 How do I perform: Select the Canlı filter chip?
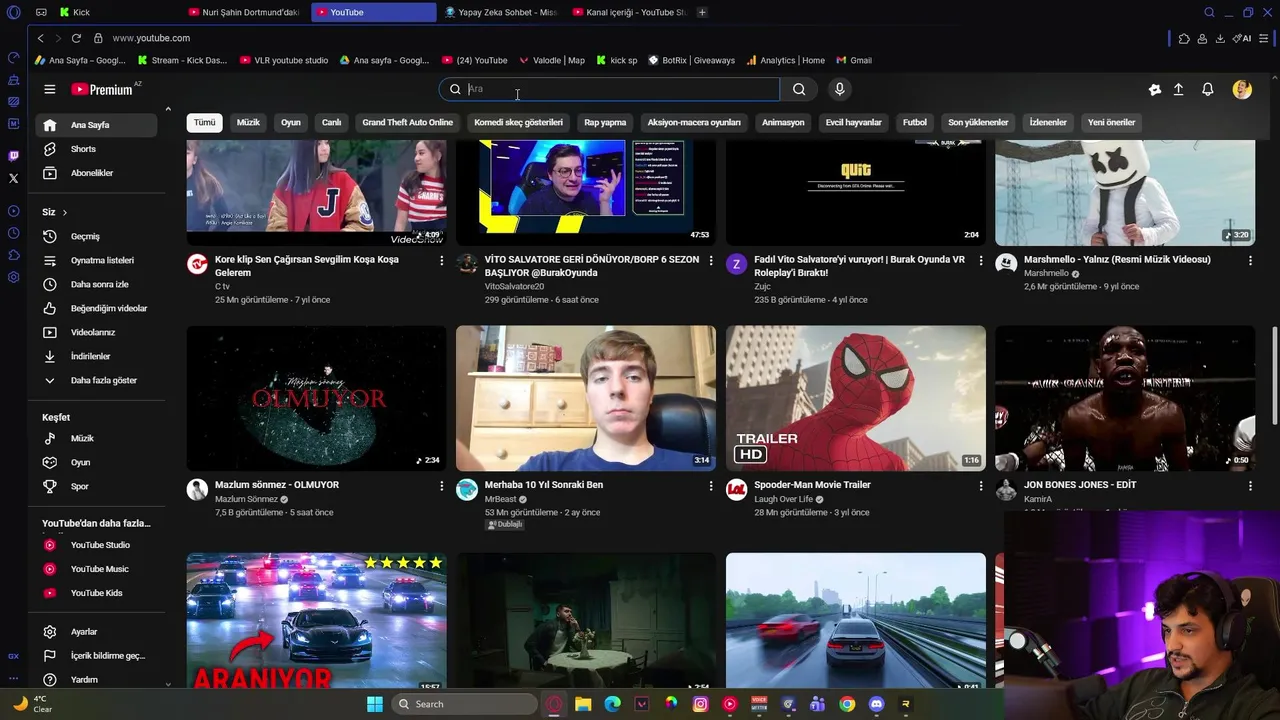331,123
